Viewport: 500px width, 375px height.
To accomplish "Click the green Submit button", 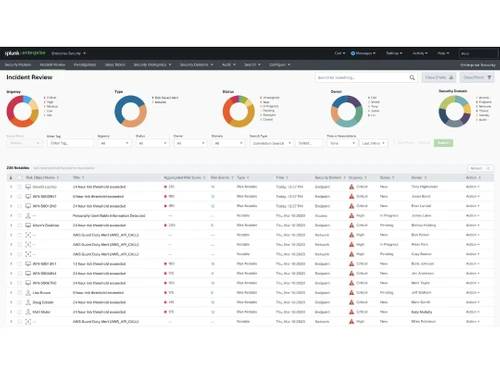I will [443, 143].
